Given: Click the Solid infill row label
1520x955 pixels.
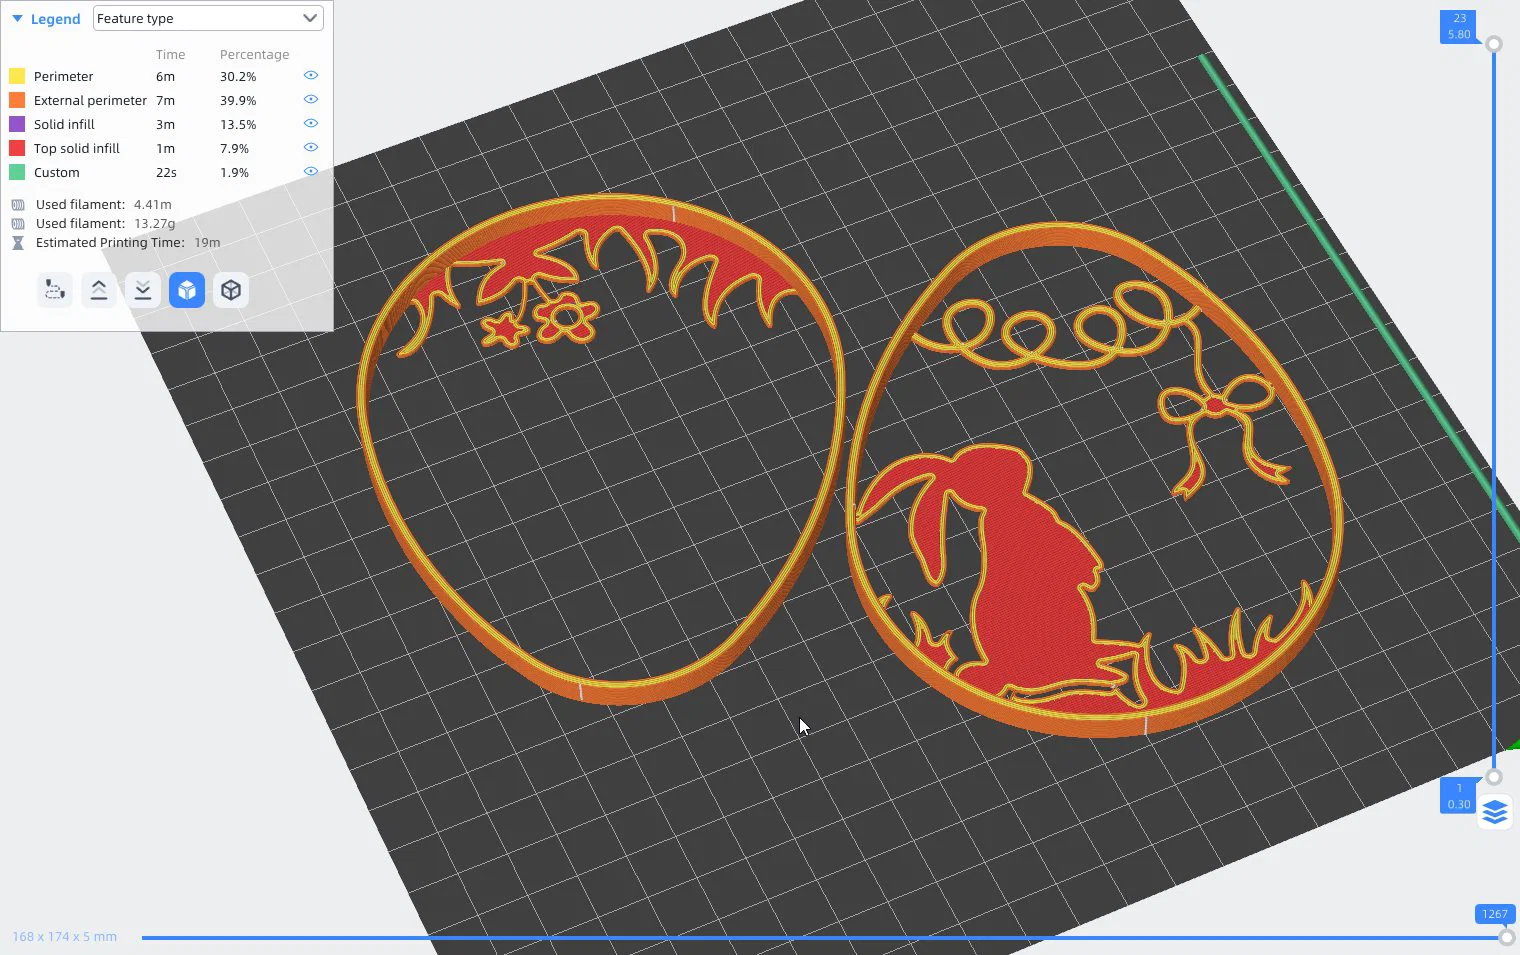Looking at the screenshot, I should coord(64,124).
